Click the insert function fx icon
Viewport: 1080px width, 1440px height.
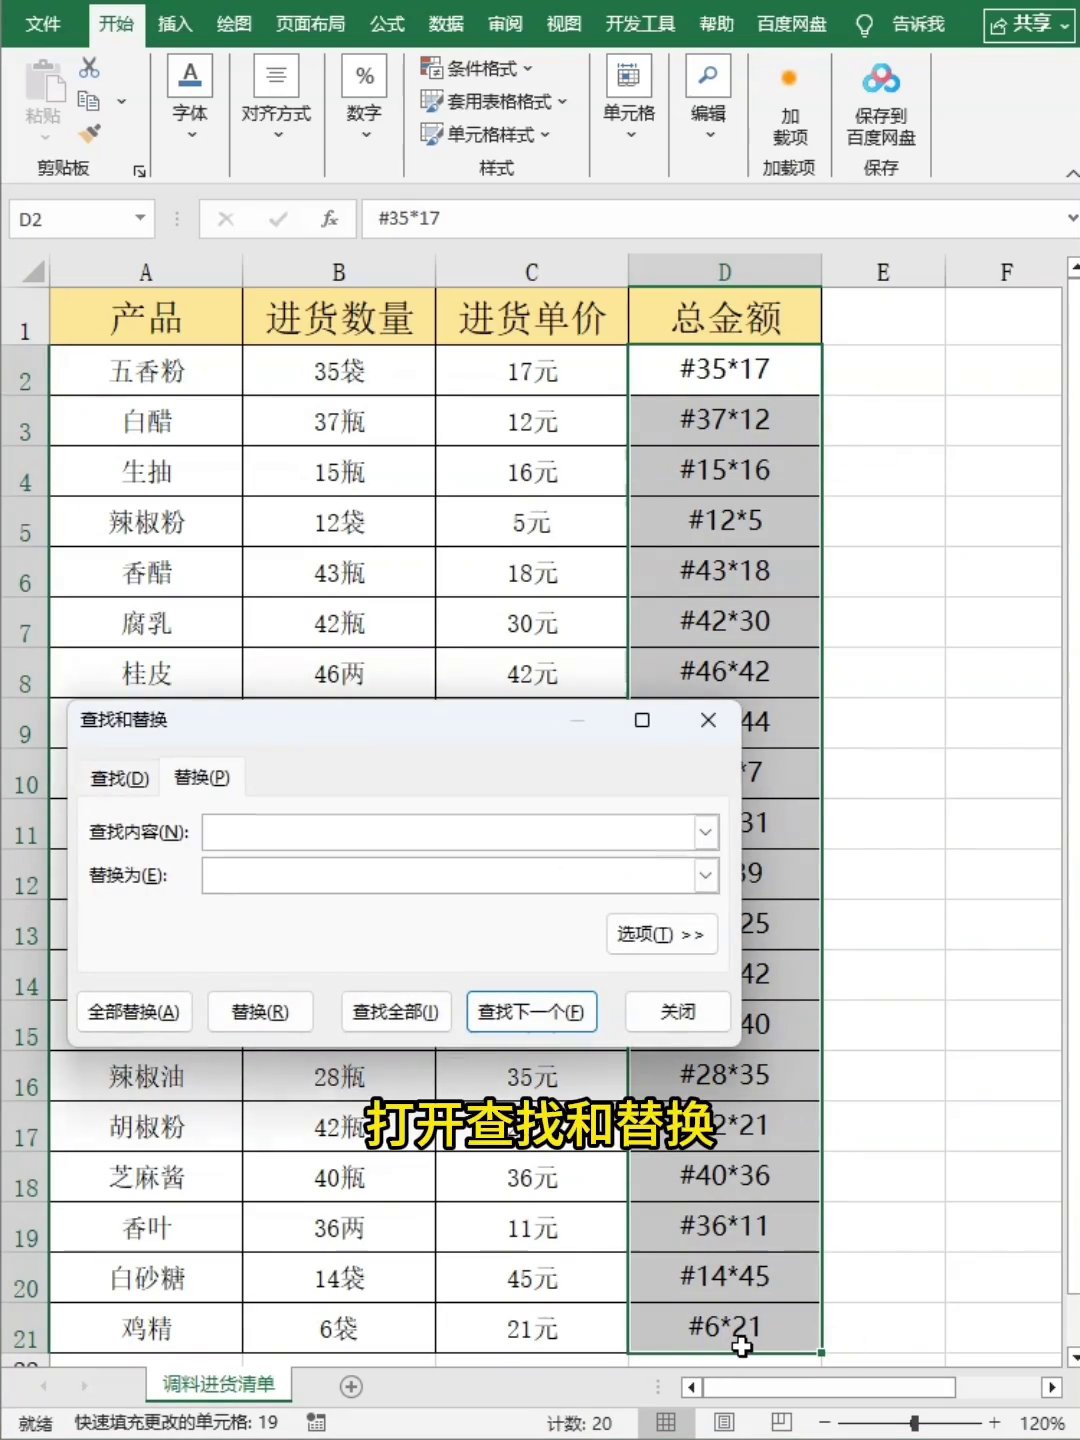pos(329,219)
